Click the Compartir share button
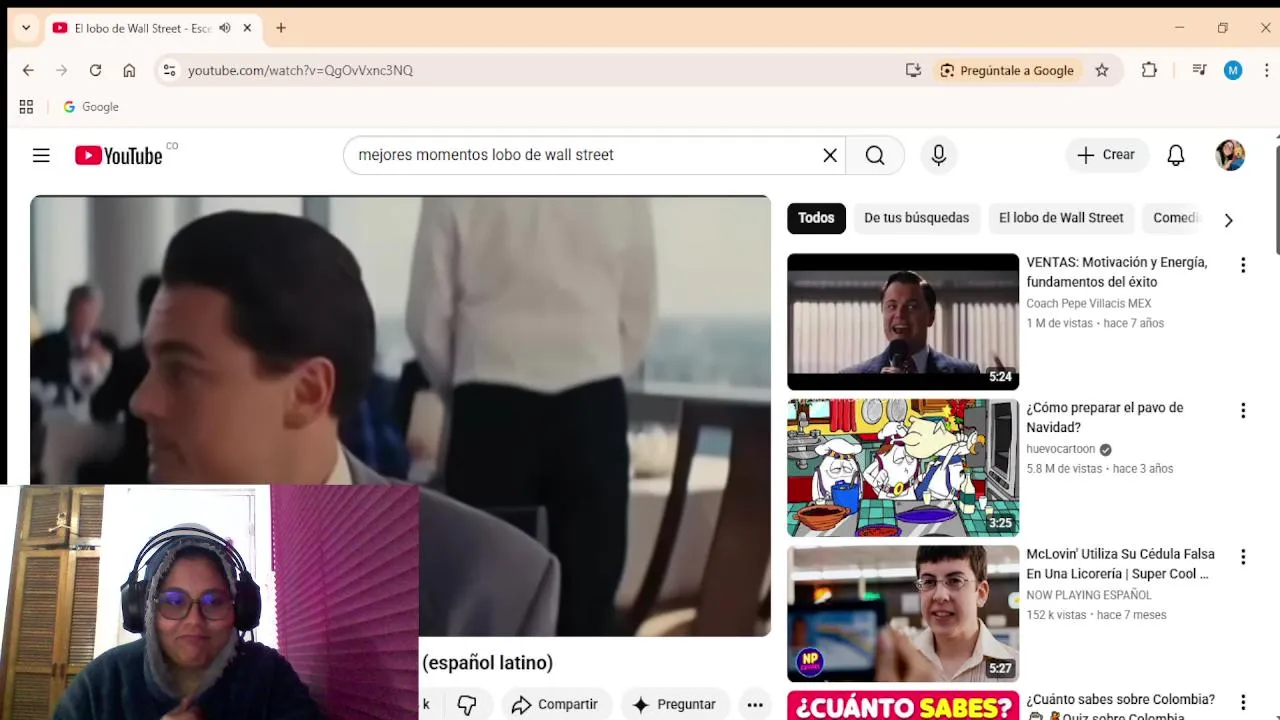This screenshot has width=1280, height=720. click(x=554, y=704)
